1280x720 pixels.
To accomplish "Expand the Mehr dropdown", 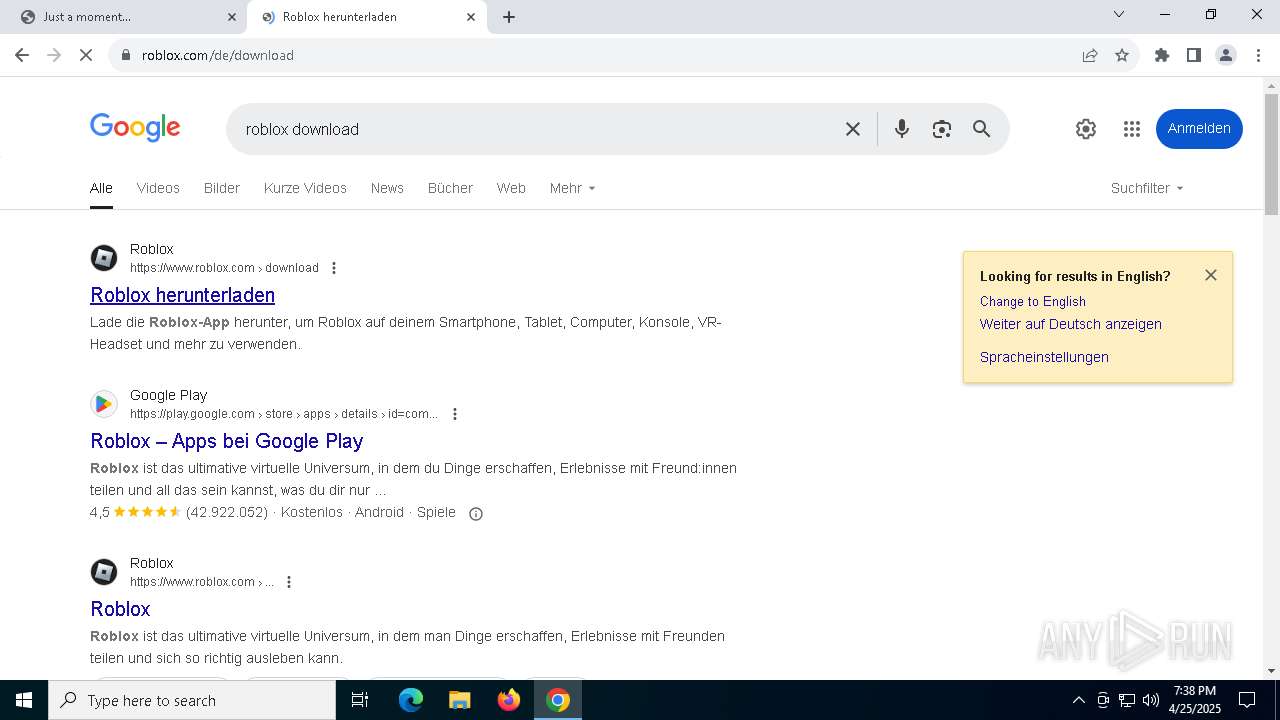I will (572, 188).
